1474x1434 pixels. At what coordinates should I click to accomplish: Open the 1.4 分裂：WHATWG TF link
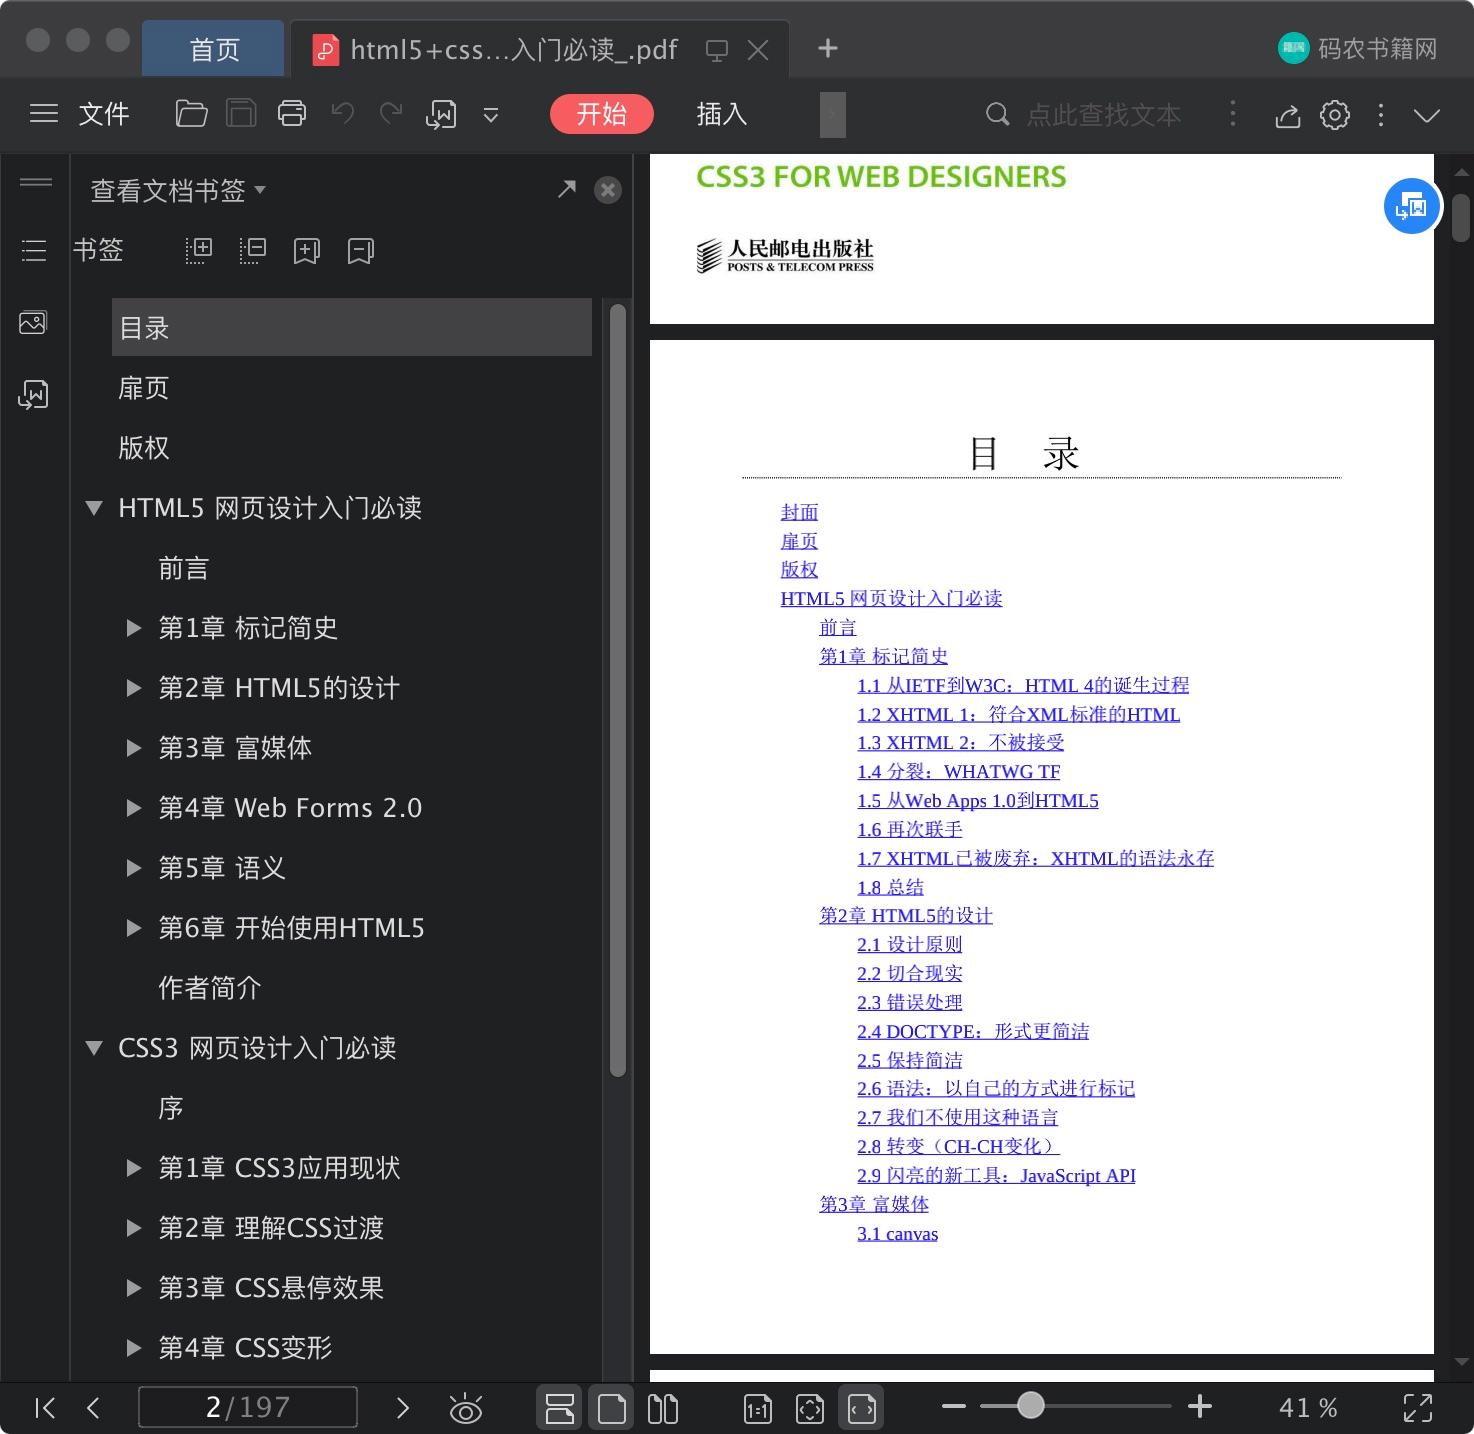point(958,771)
